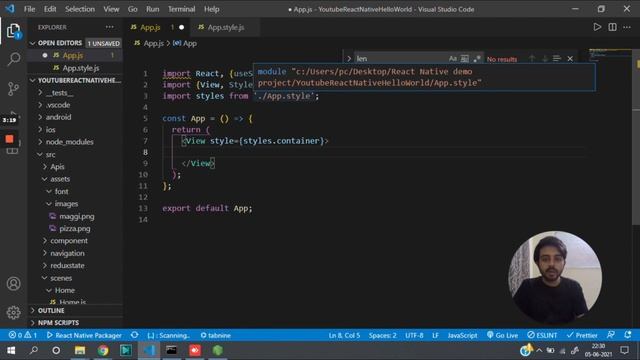Select App.style.js in Open Editors
Image resolution: width=640 pixels, height=360 pixels.
pos(81,68)
